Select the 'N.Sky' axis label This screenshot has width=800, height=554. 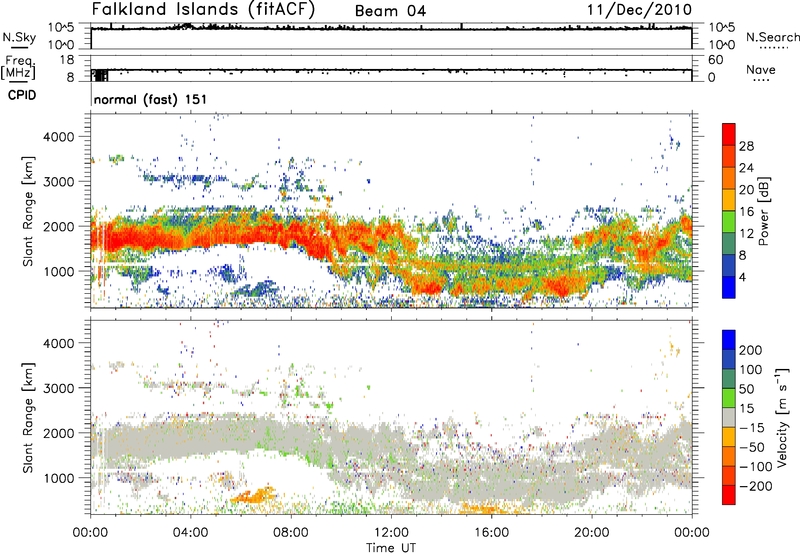click(19, 37)
